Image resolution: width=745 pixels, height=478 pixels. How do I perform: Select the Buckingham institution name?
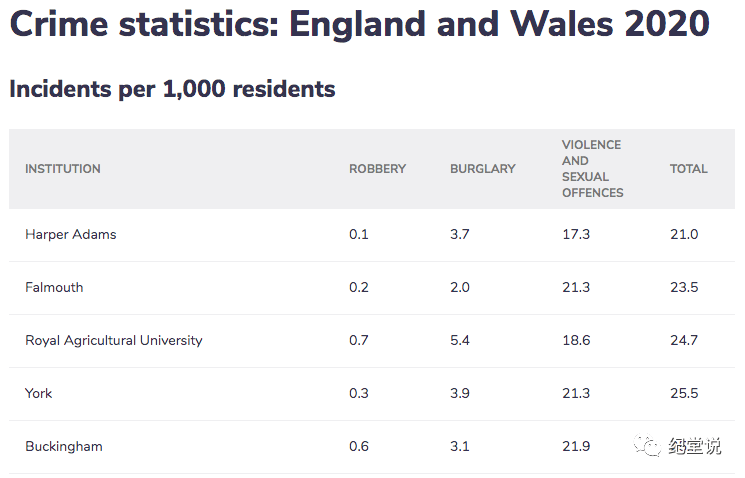pos(64,446)
